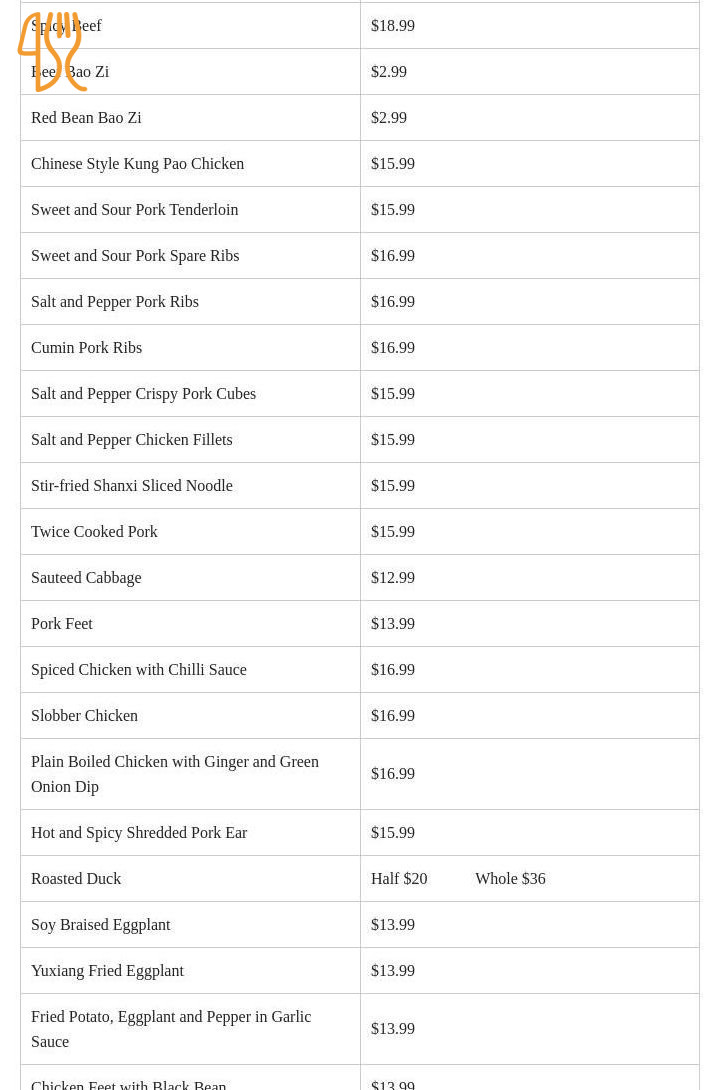The image size is (720, 1090).
Task: Select Sweet and Sour Pork Tenderloin
Action: [x=134, y=210]
